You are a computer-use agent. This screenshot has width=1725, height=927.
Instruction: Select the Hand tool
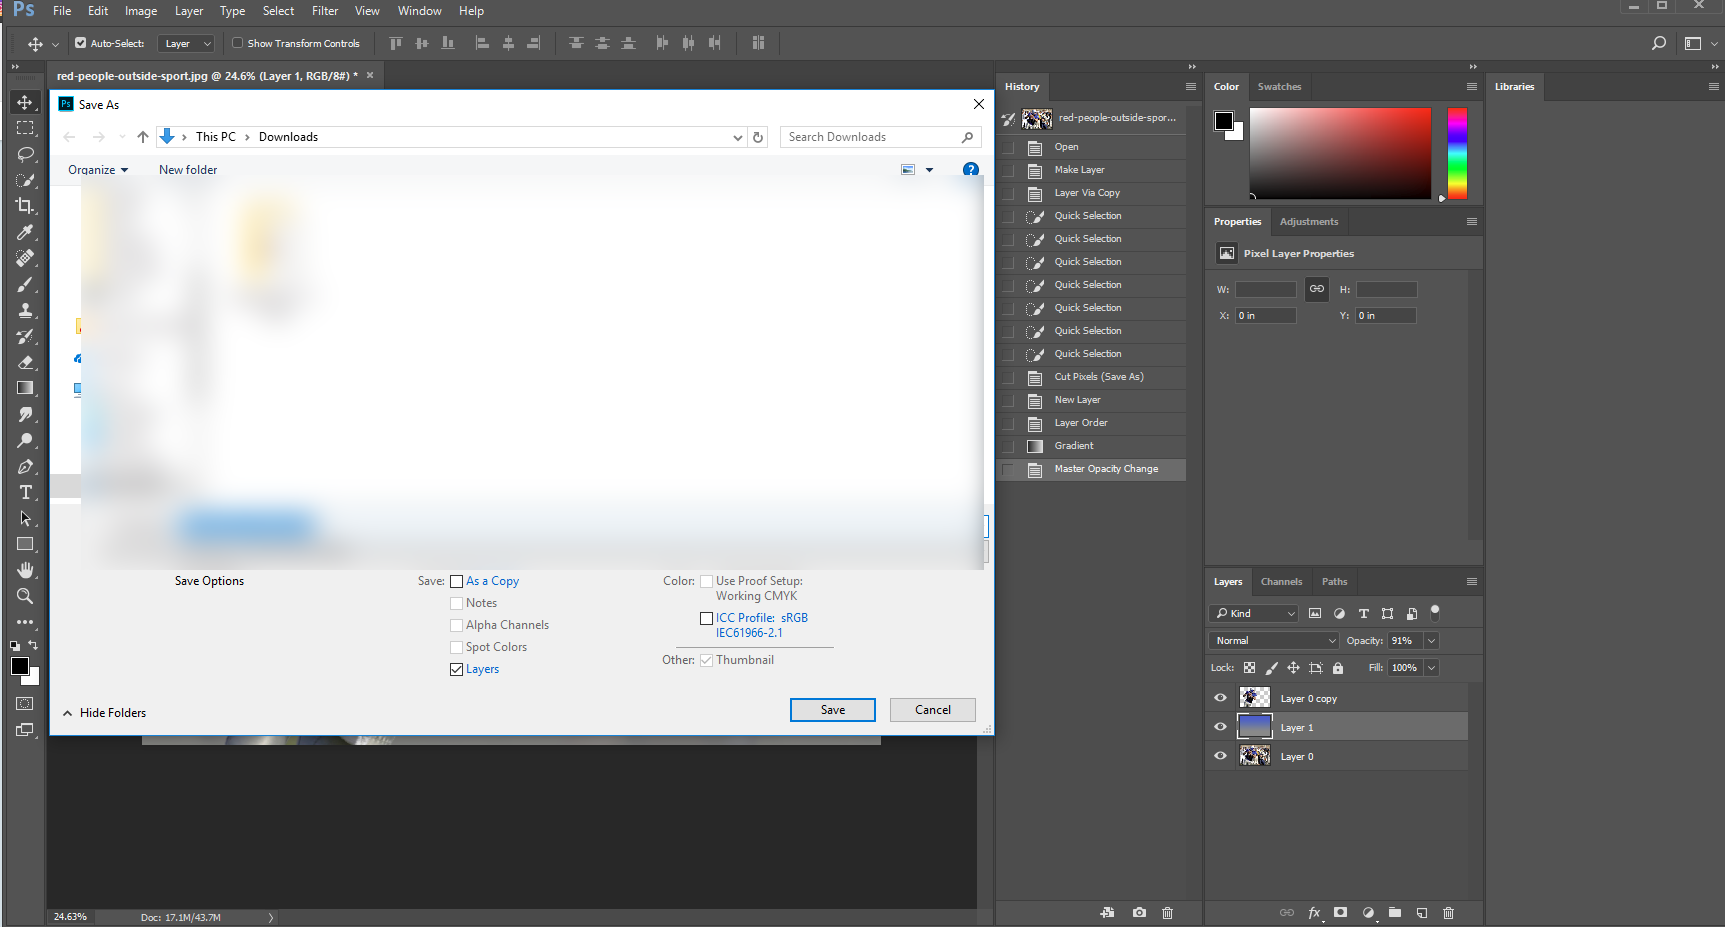(25, 570)
